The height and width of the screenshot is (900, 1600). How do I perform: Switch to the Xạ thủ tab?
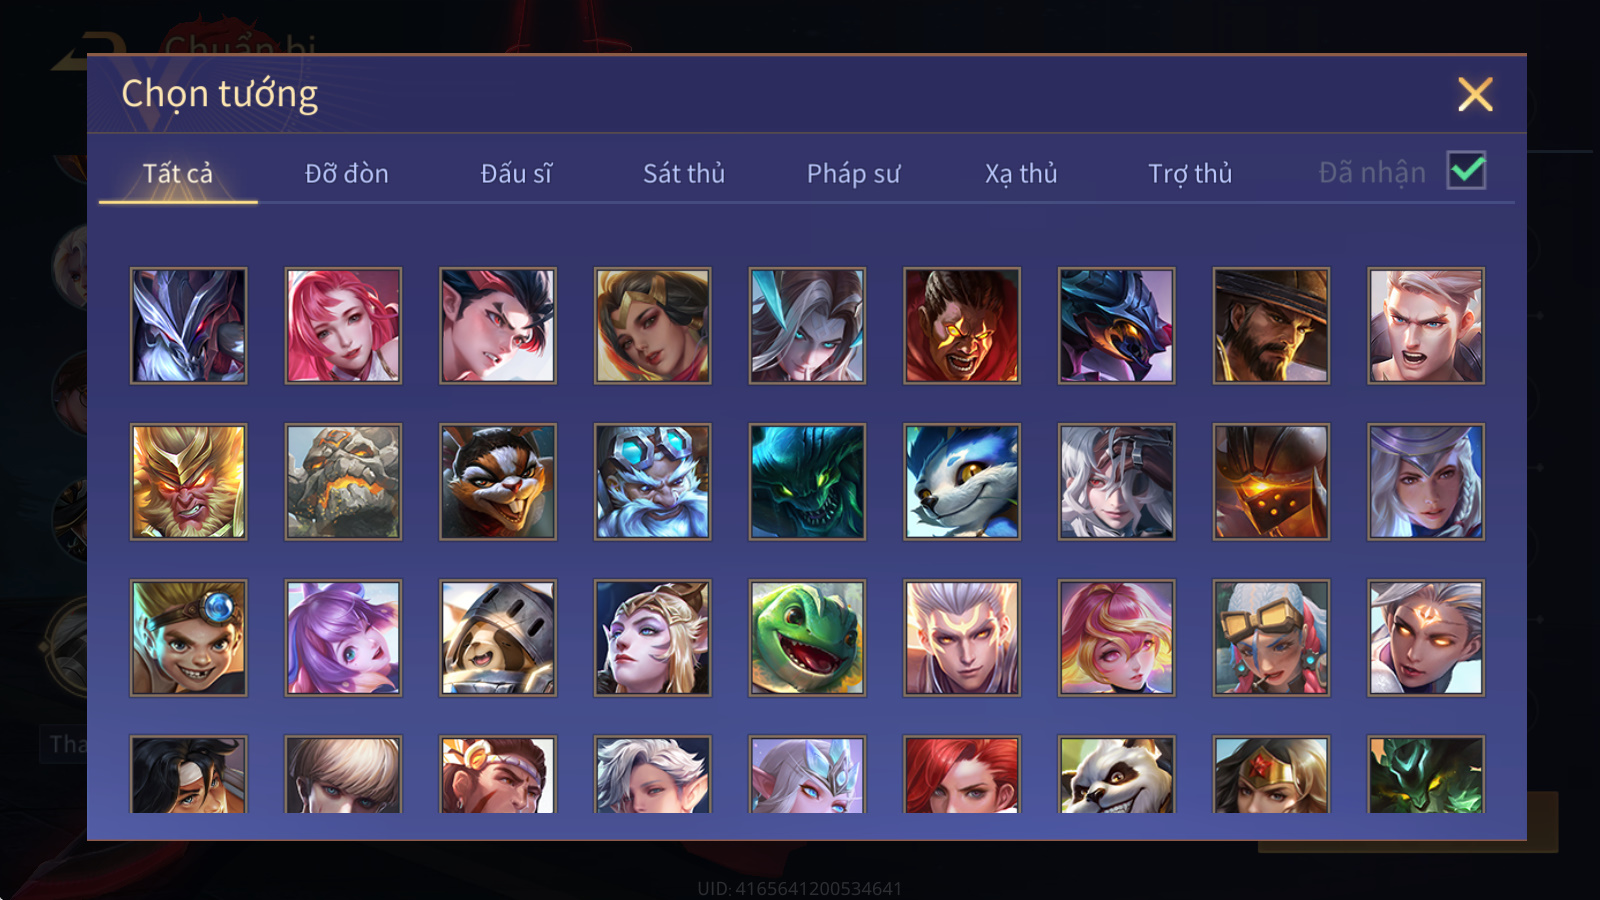(1021, 174)
